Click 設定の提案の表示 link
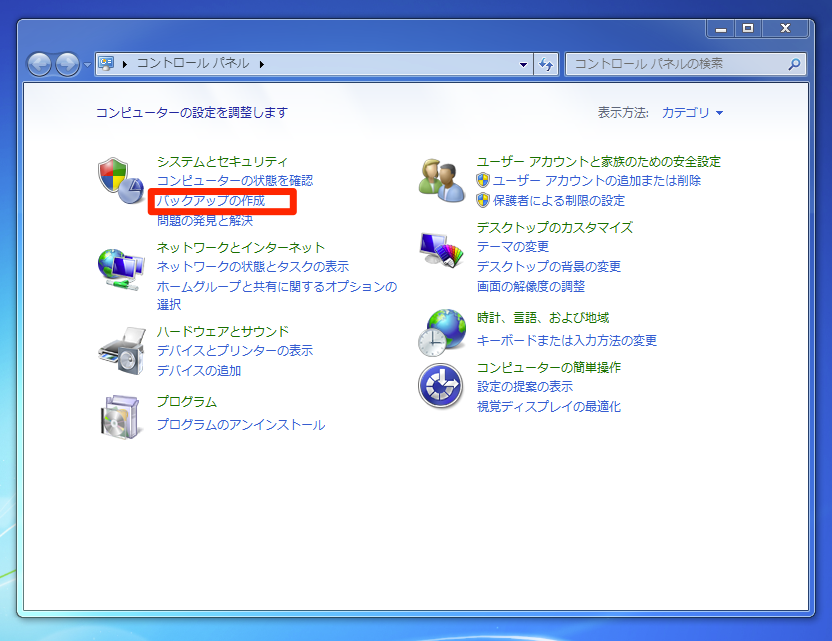 pyautogui.click(x=525, y=386)
